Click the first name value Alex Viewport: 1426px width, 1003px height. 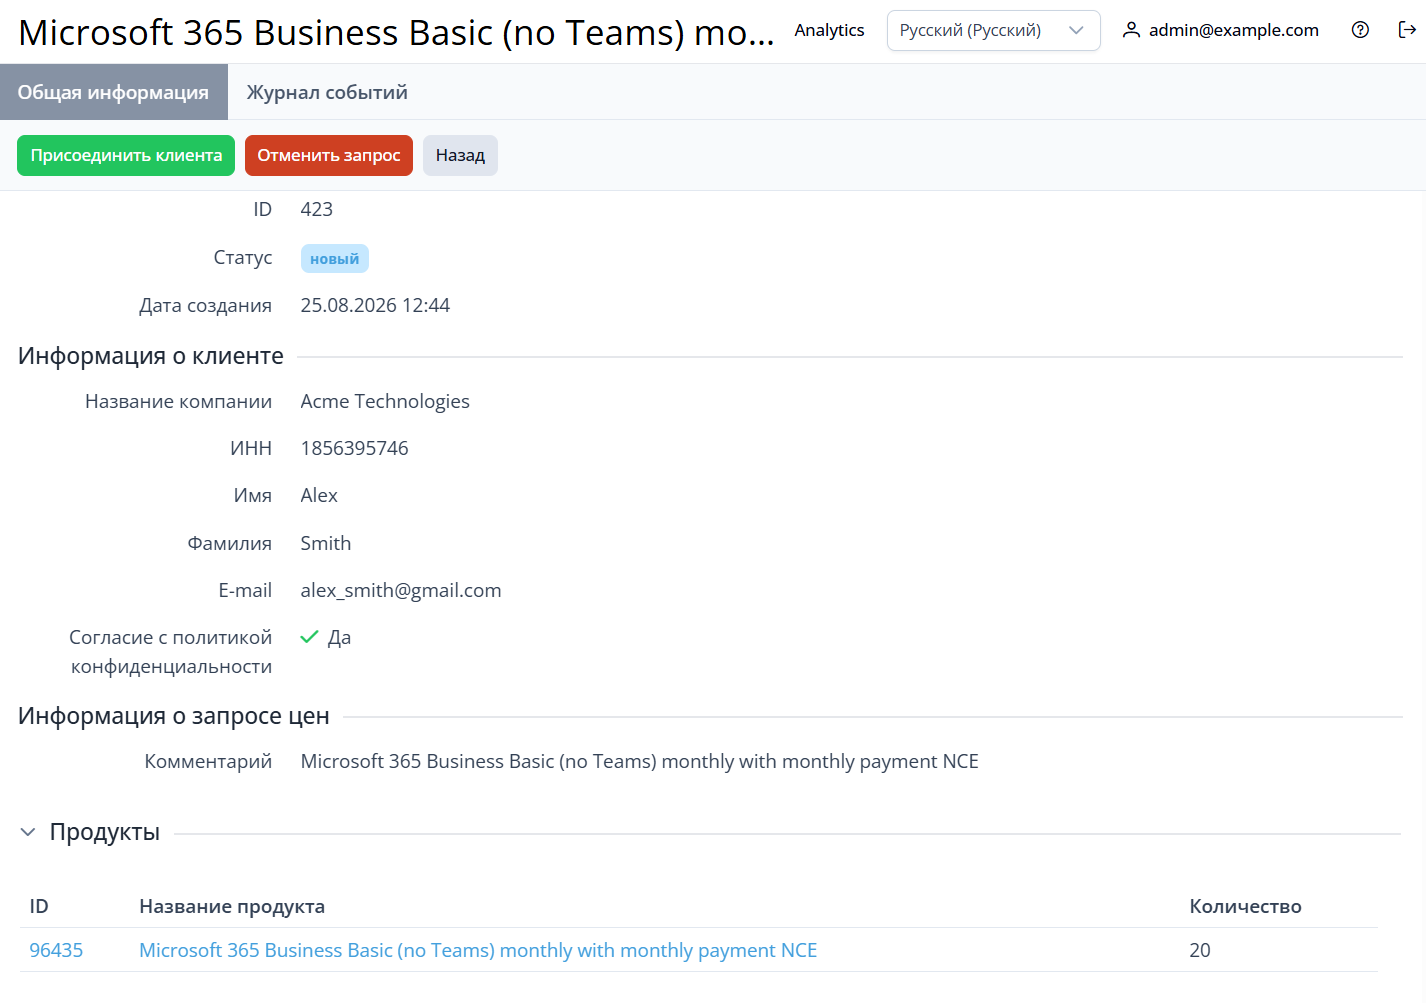pyautogui.click(x=319, y=495)
